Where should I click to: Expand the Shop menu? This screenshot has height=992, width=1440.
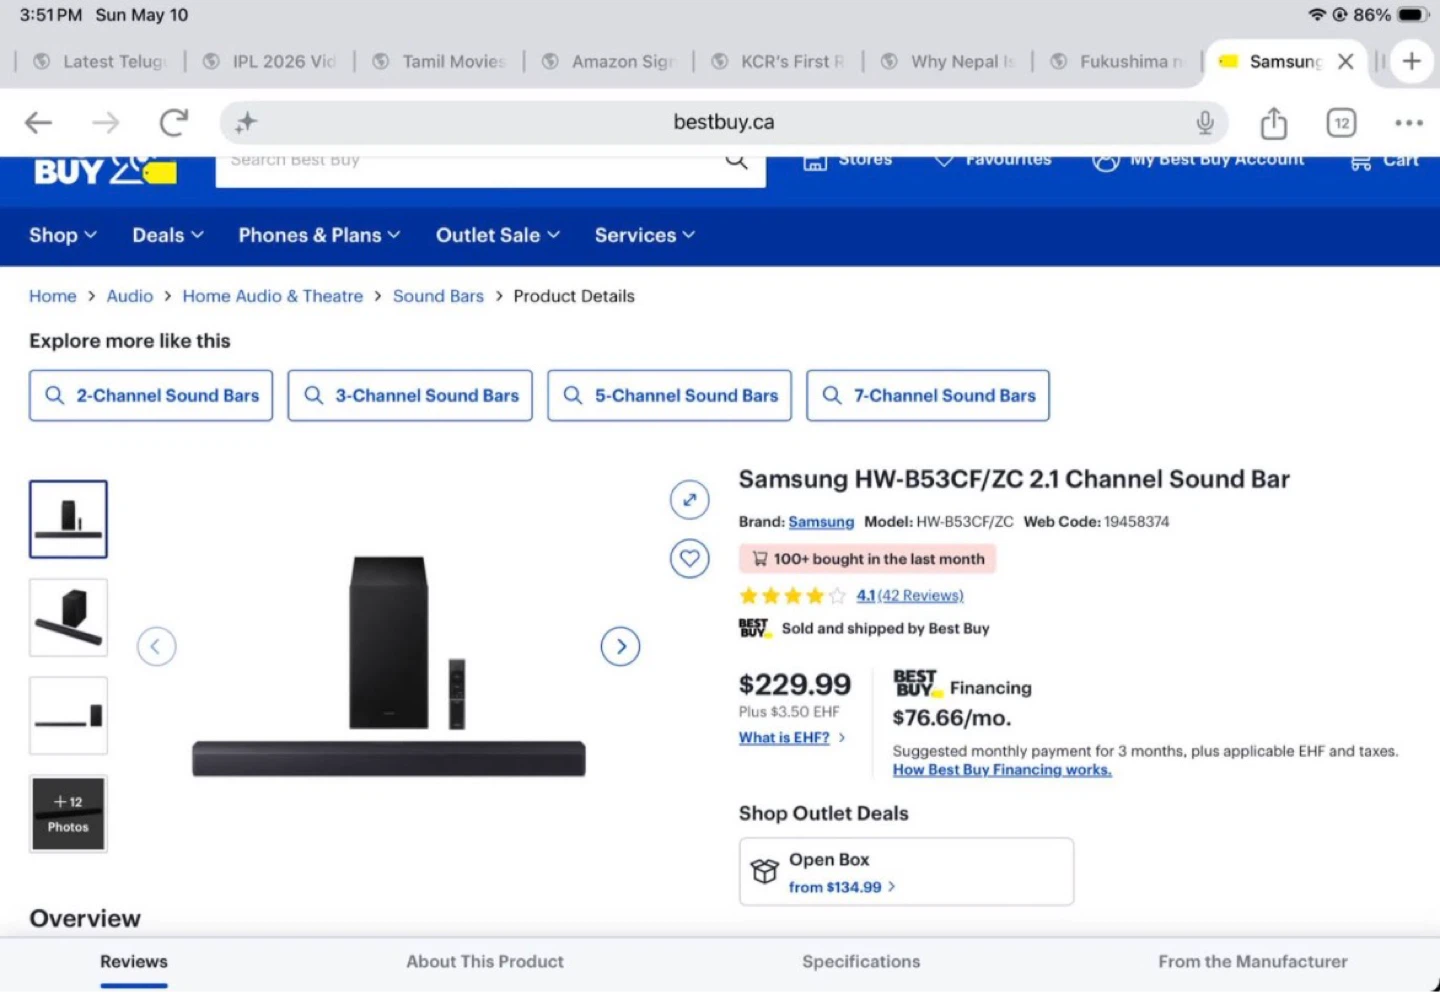point(62,235)
